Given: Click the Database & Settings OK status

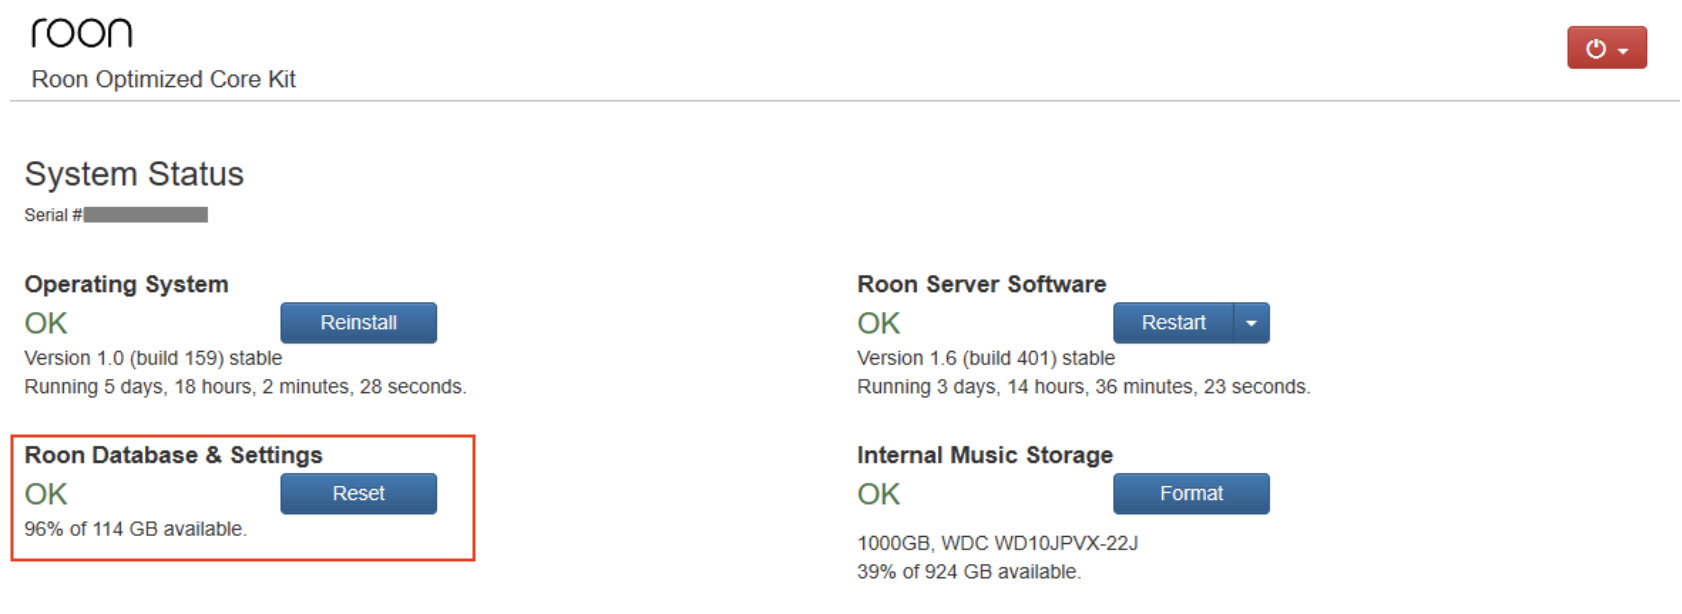Looking at the screenshot, I should coord(46,494).
